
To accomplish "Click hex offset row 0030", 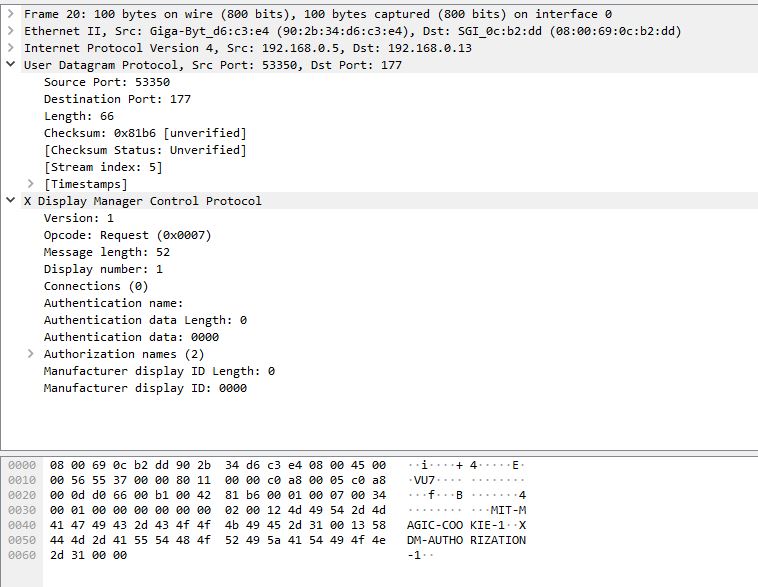I will [22, 510].
